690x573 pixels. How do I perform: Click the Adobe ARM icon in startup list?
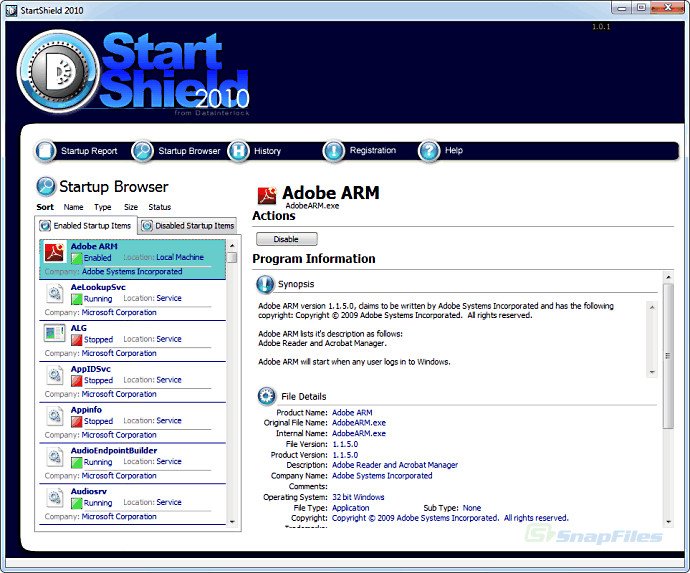pos(55,253)
